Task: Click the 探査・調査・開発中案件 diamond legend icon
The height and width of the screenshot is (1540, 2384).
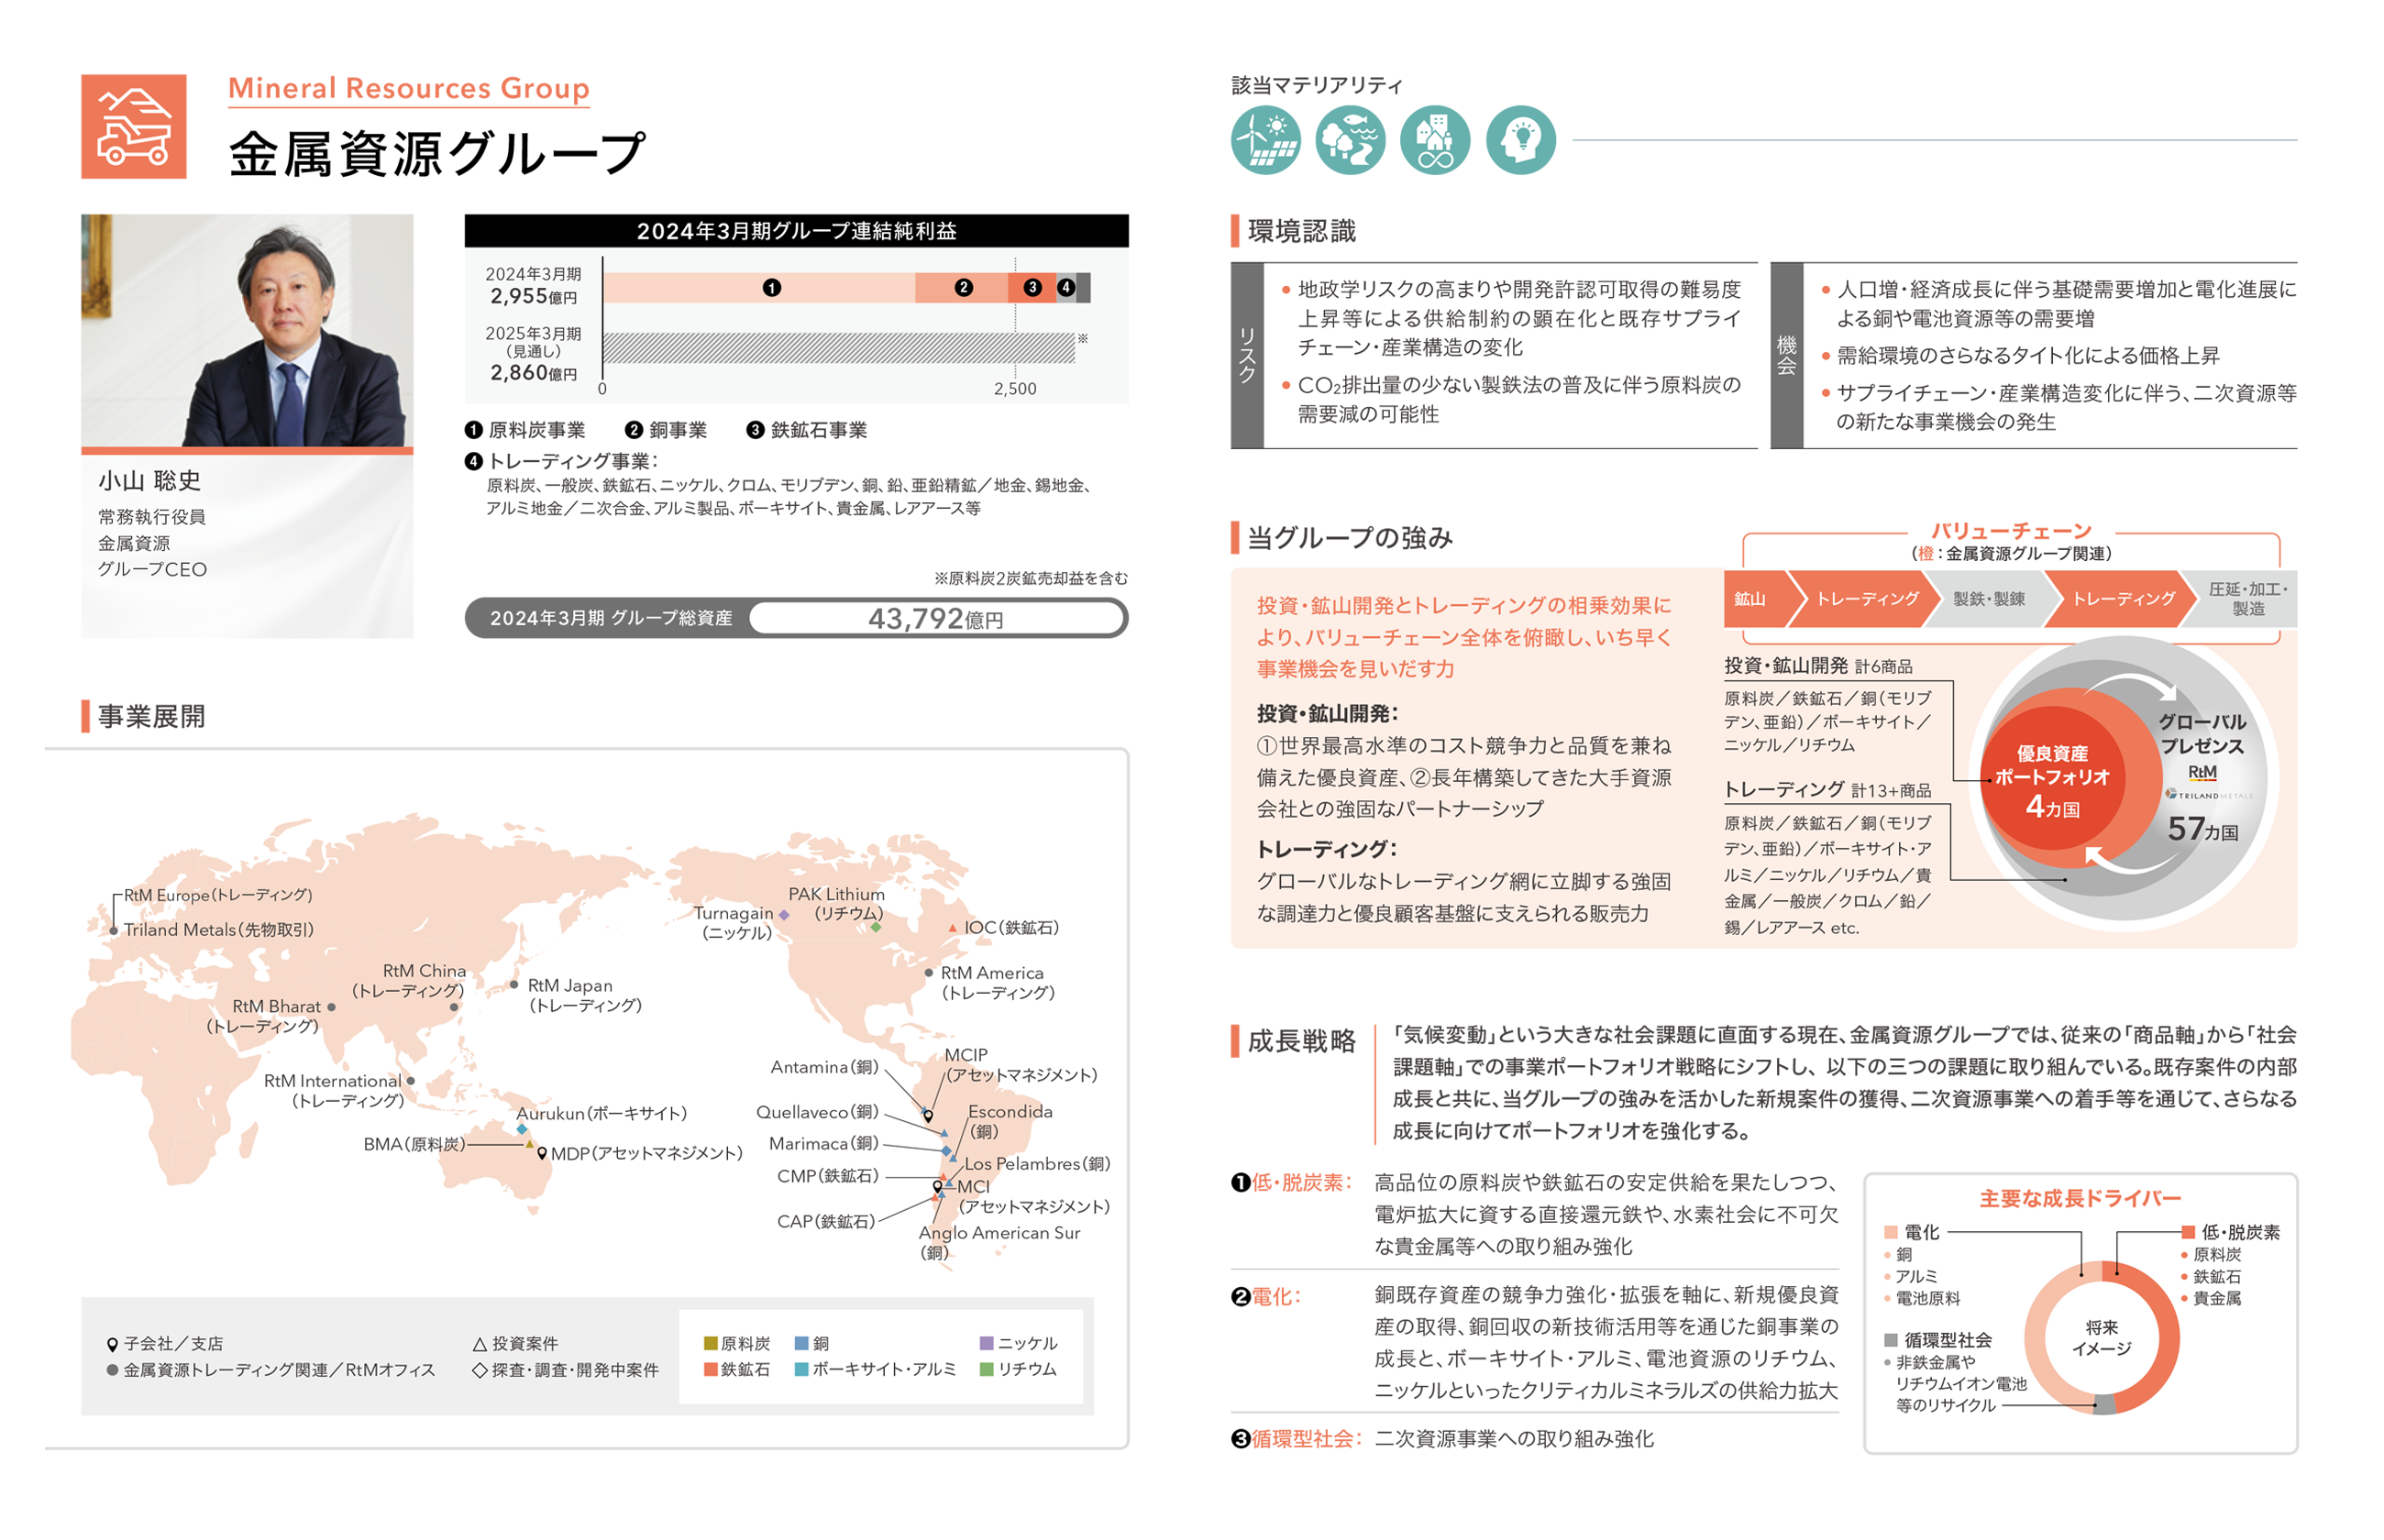Action: [x=479, y=1370]
